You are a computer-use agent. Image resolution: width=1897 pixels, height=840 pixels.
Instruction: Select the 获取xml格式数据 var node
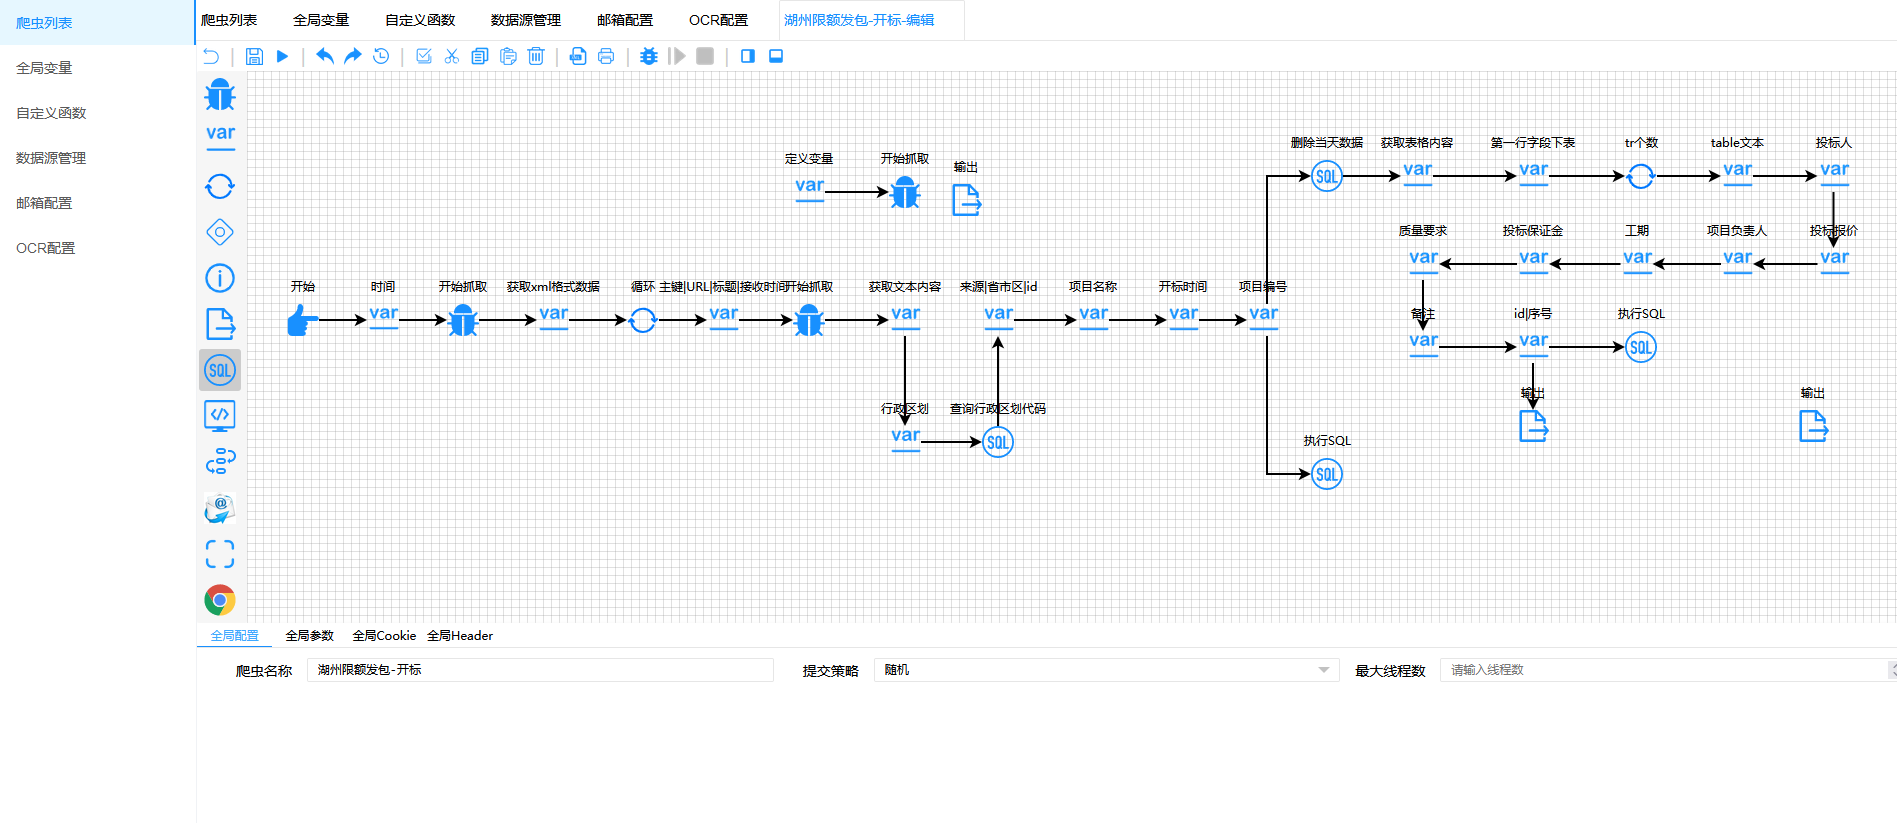554,316
